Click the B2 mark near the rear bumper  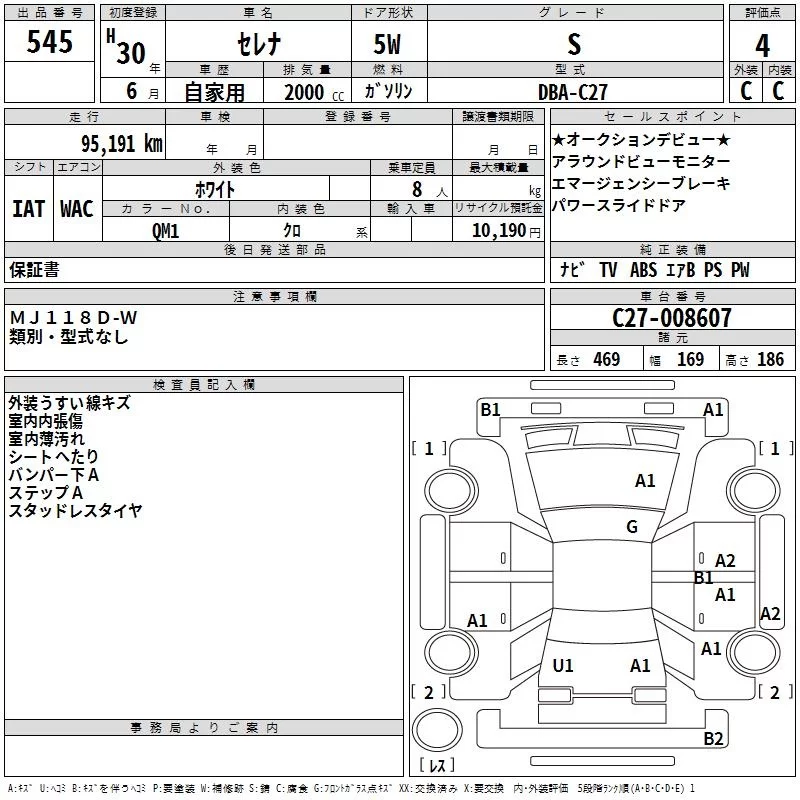tap(713, 739)
